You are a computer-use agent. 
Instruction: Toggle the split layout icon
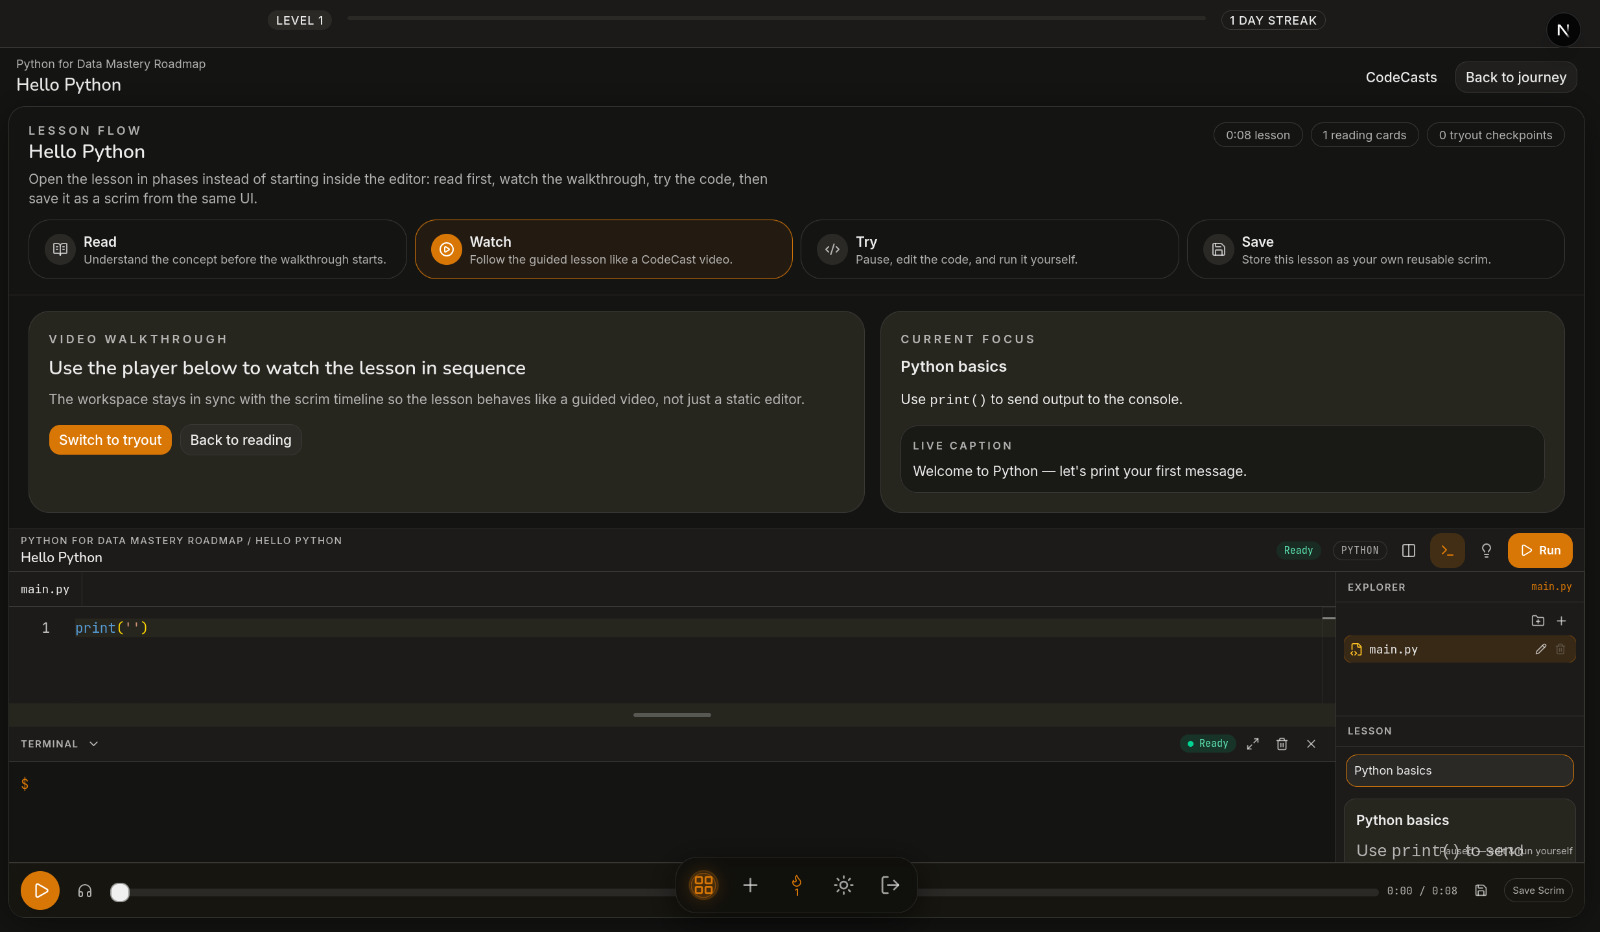(1408, 550)
